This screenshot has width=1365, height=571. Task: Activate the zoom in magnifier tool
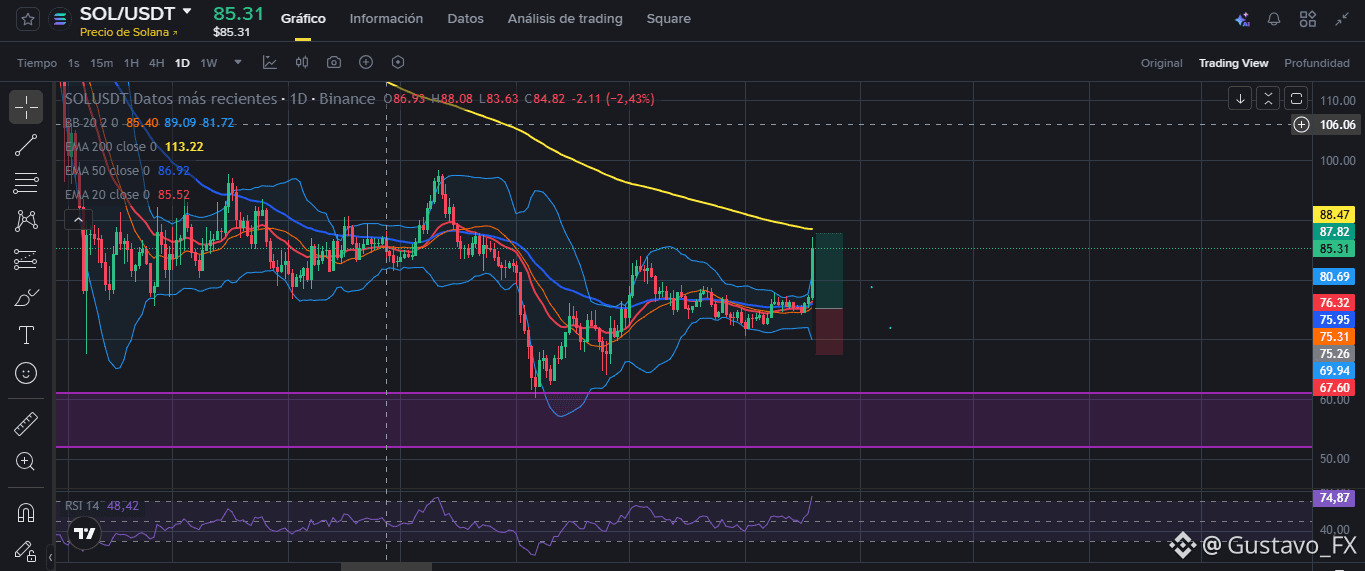(x=26, y=462)
